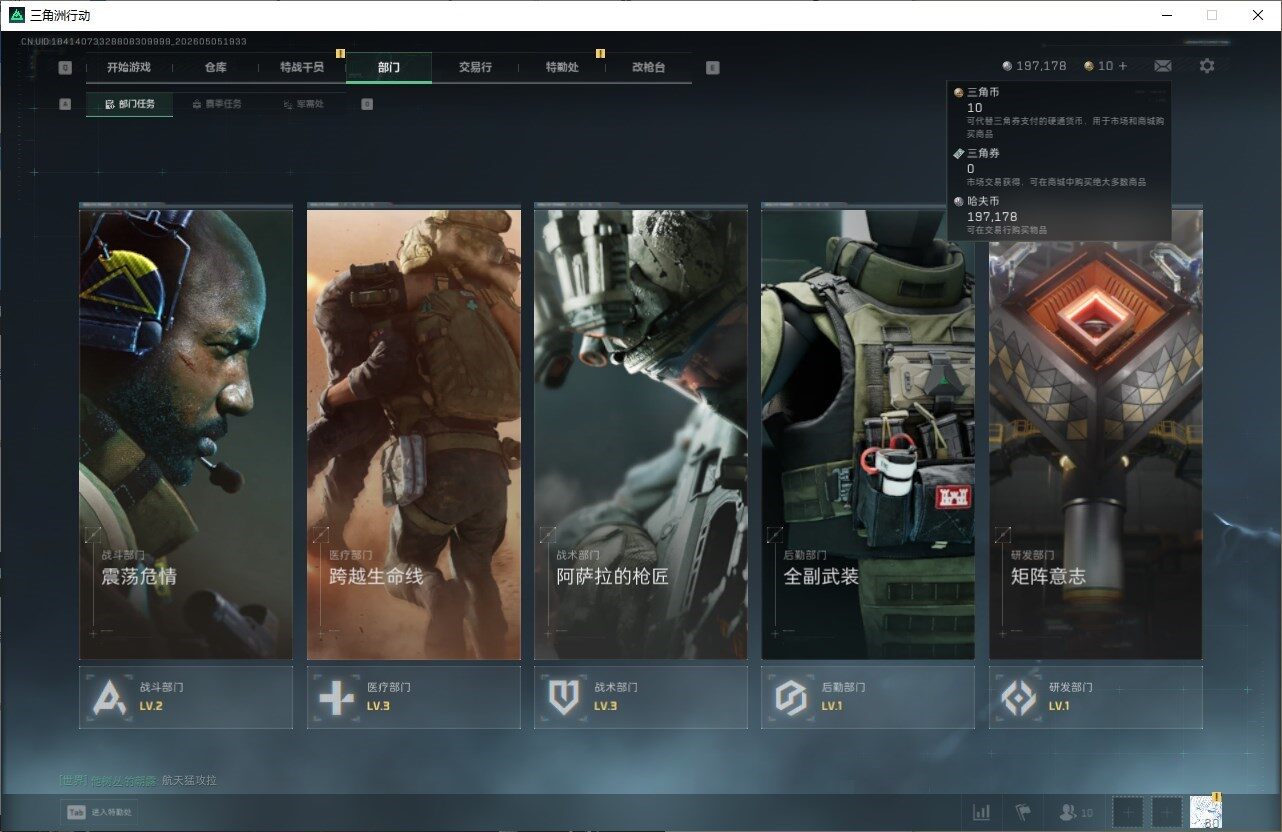Click the 哈夫币 197,178 balance in top bar
Screen dimensions: 1282x832
pos(1035,66)
